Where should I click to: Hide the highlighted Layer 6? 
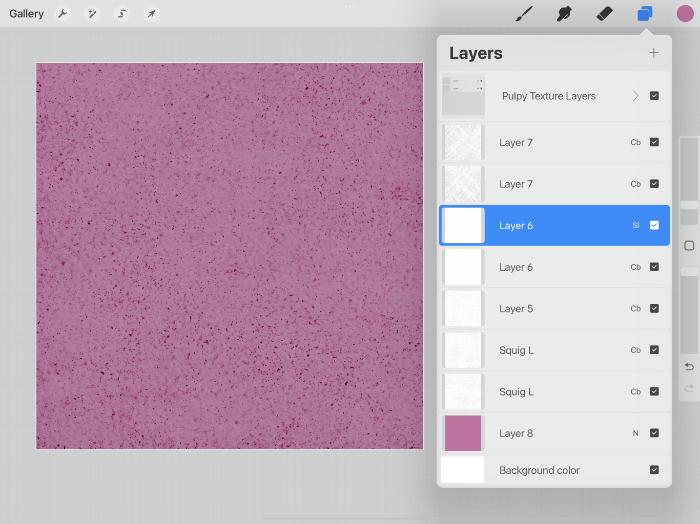(x=654, y=225)
